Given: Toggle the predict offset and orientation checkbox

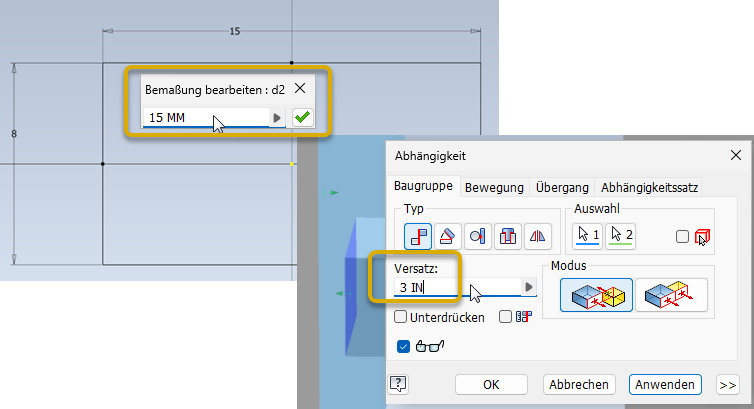Looking at the screenshot, I should pyautogui.click(x=505, y=317).
